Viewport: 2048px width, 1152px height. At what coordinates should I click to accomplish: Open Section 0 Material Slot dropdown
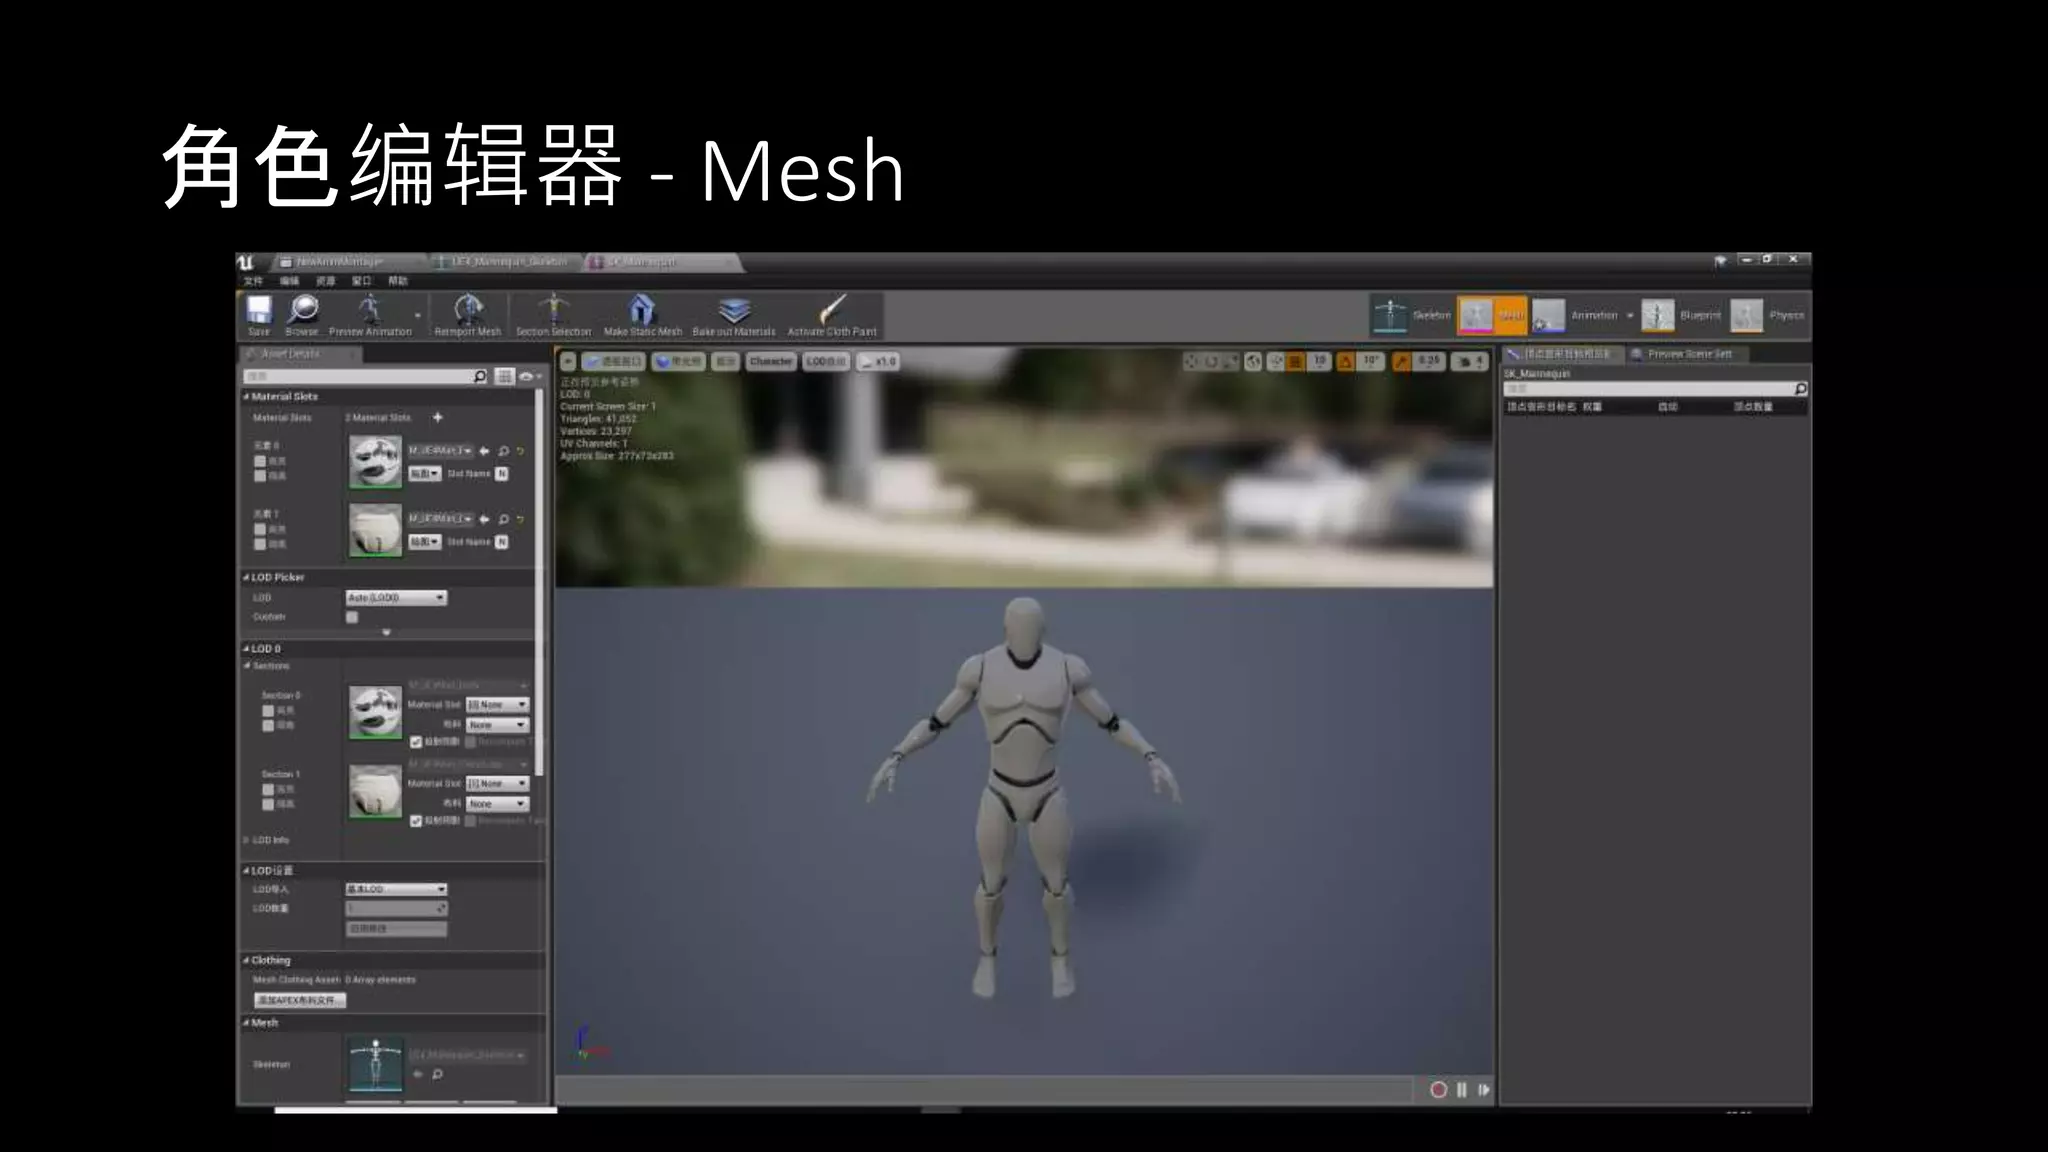pyautogui.click(x=497, y=704)
